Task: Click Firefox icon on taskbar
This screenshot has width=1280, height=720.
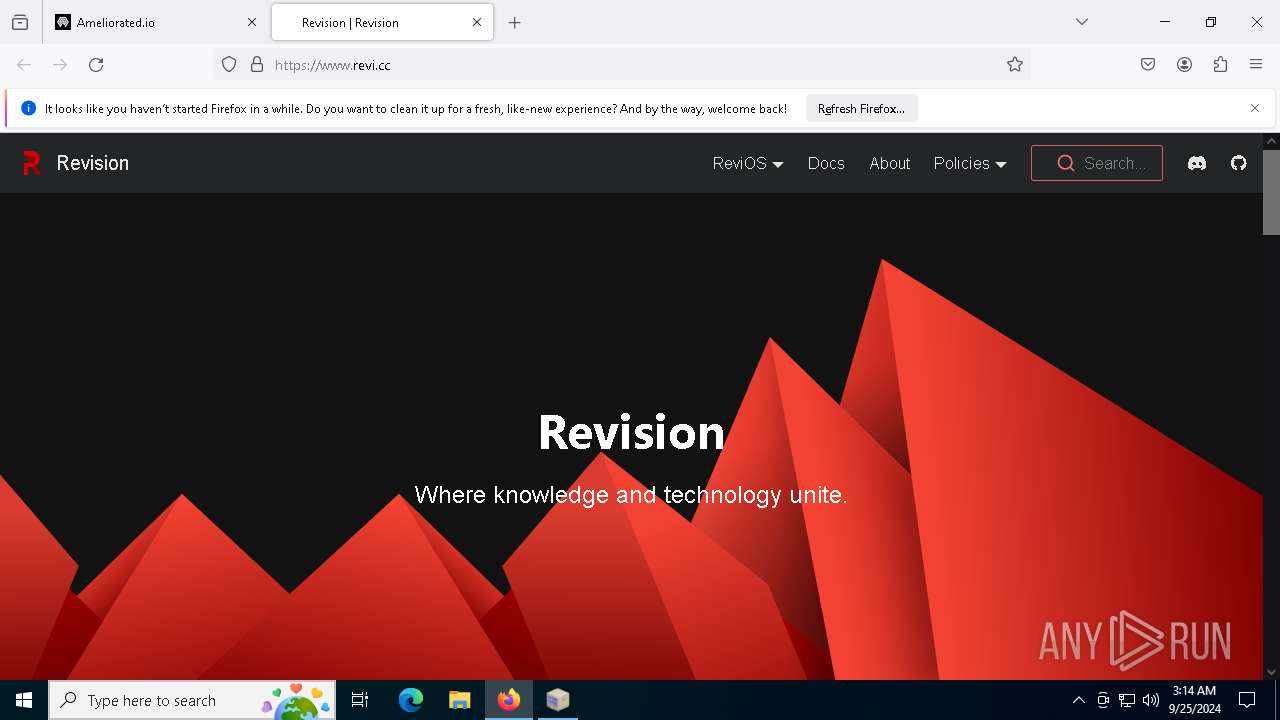Action: pyautogui.click(x=509, y=700)
